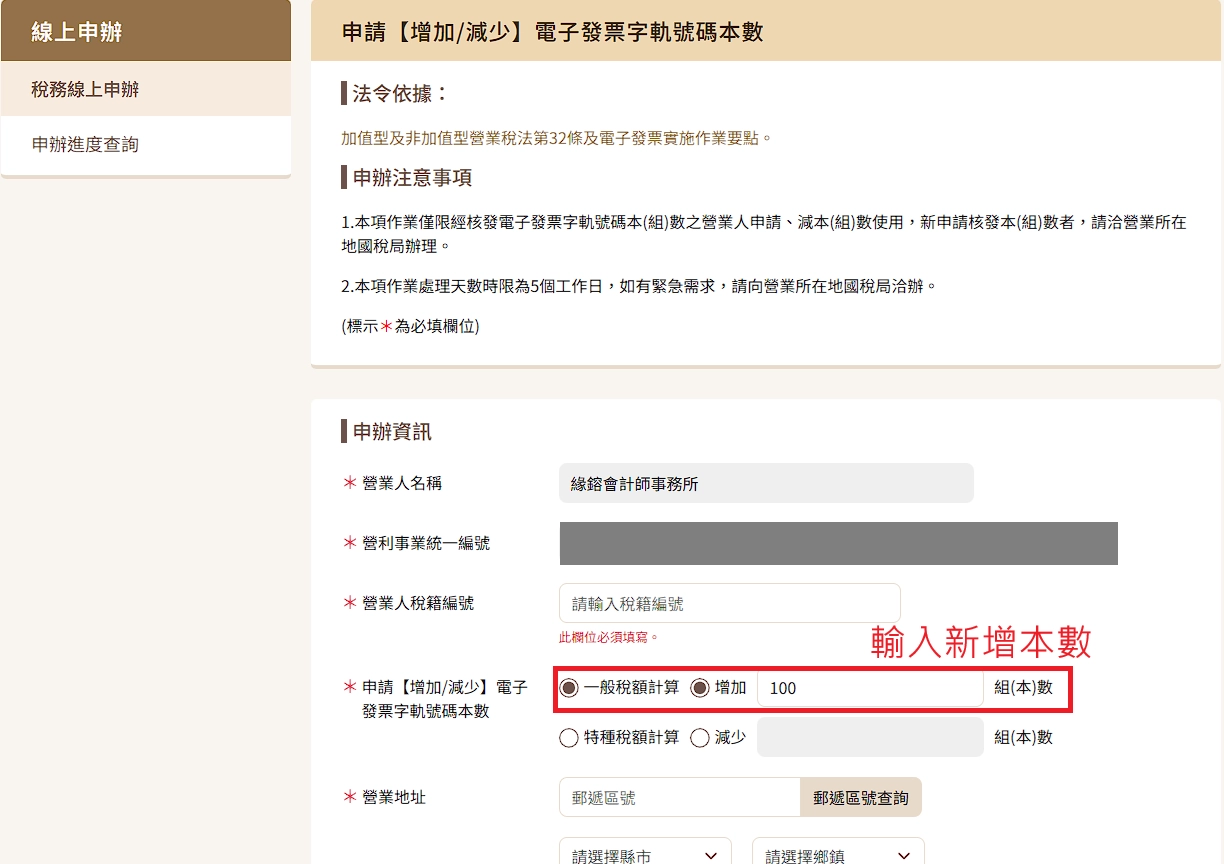Select the 減少 radio option
This screenshot has height=864, width=1224.
click(x=700, y=738)
